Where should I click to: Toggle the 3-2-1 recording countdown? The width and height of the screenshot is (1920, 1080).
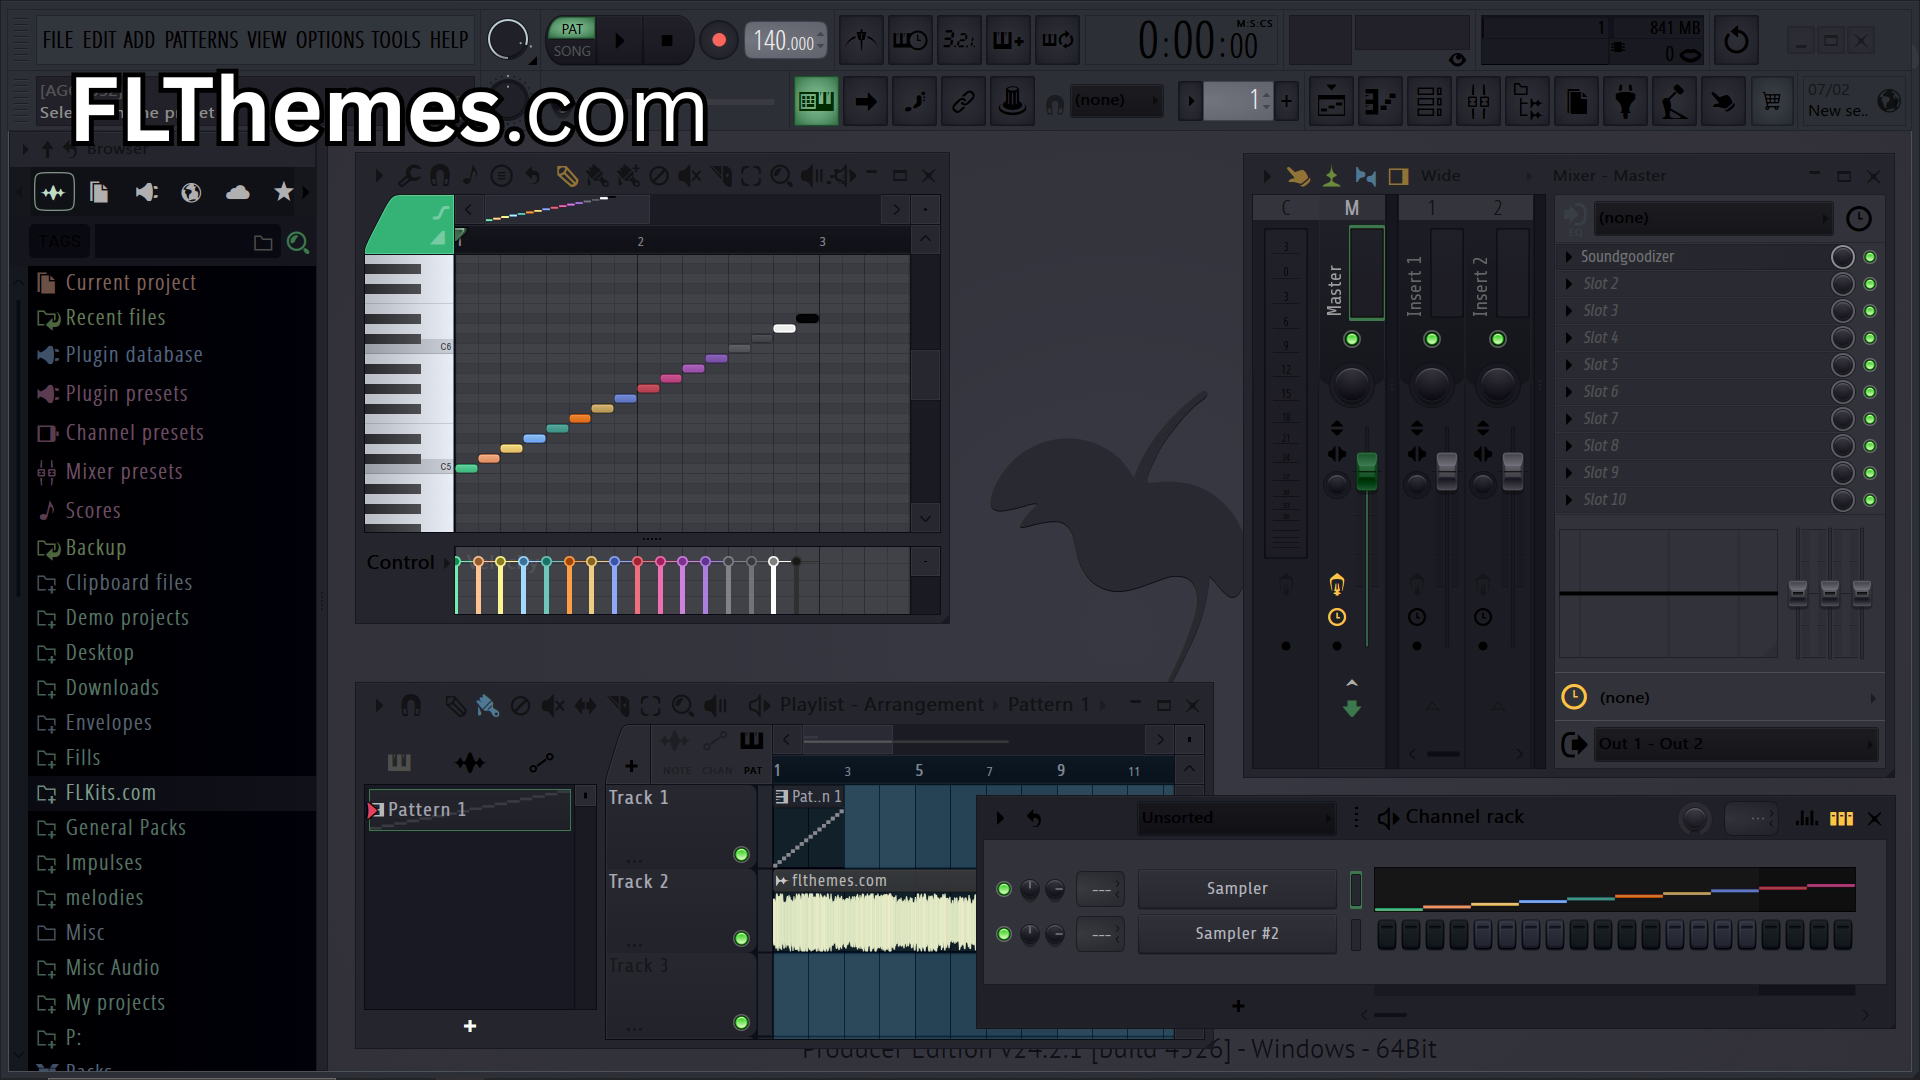(959, 40)
